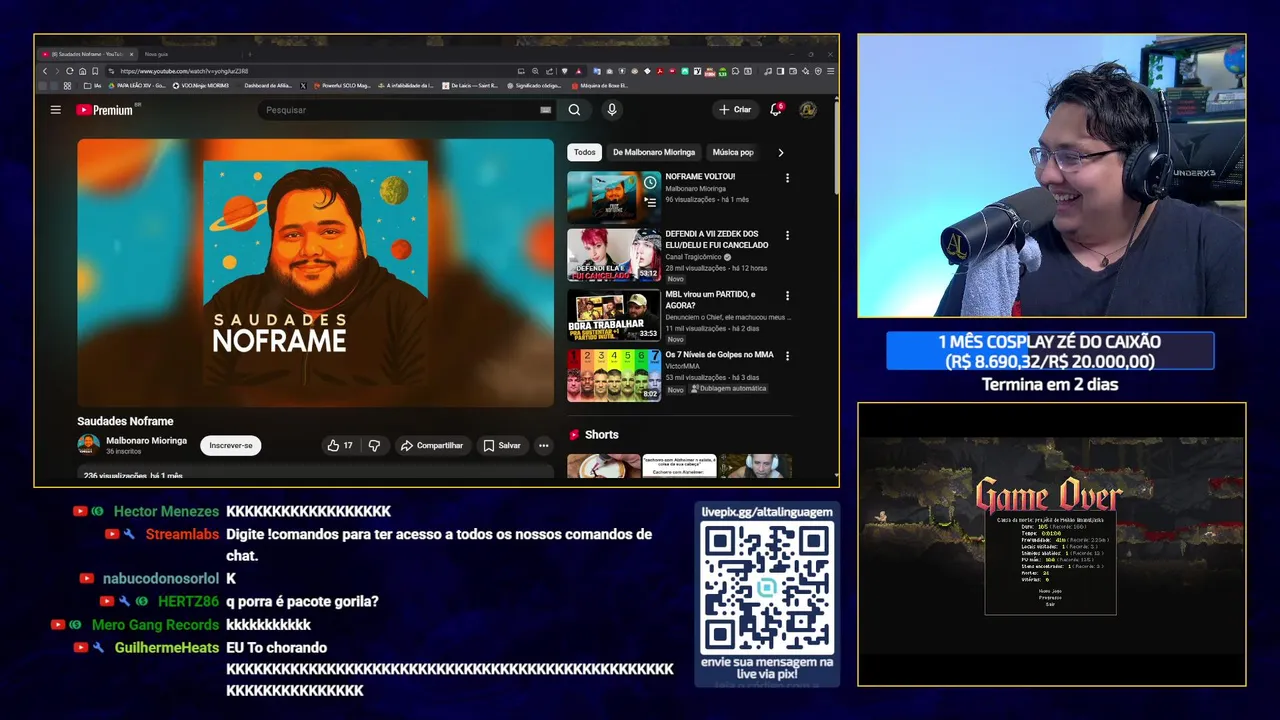Open Os 7 Níveis de Golpes no MMA thumbnail
This screenshot has height=720, width=1280.
click(614, 375)
